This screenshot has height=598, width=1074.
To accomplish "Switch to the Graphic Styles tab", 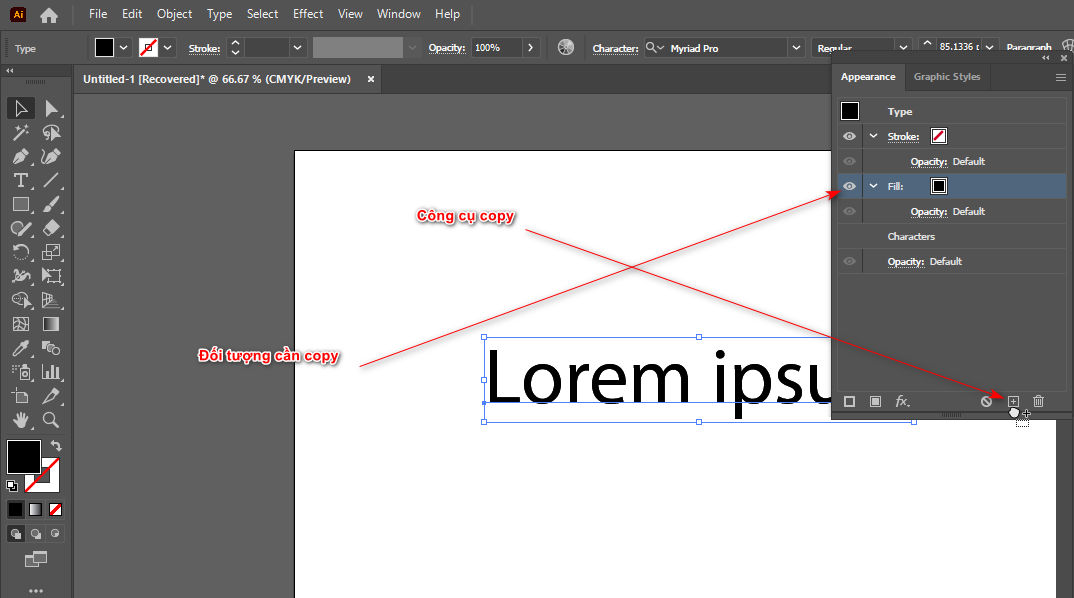I will point(946,77).
